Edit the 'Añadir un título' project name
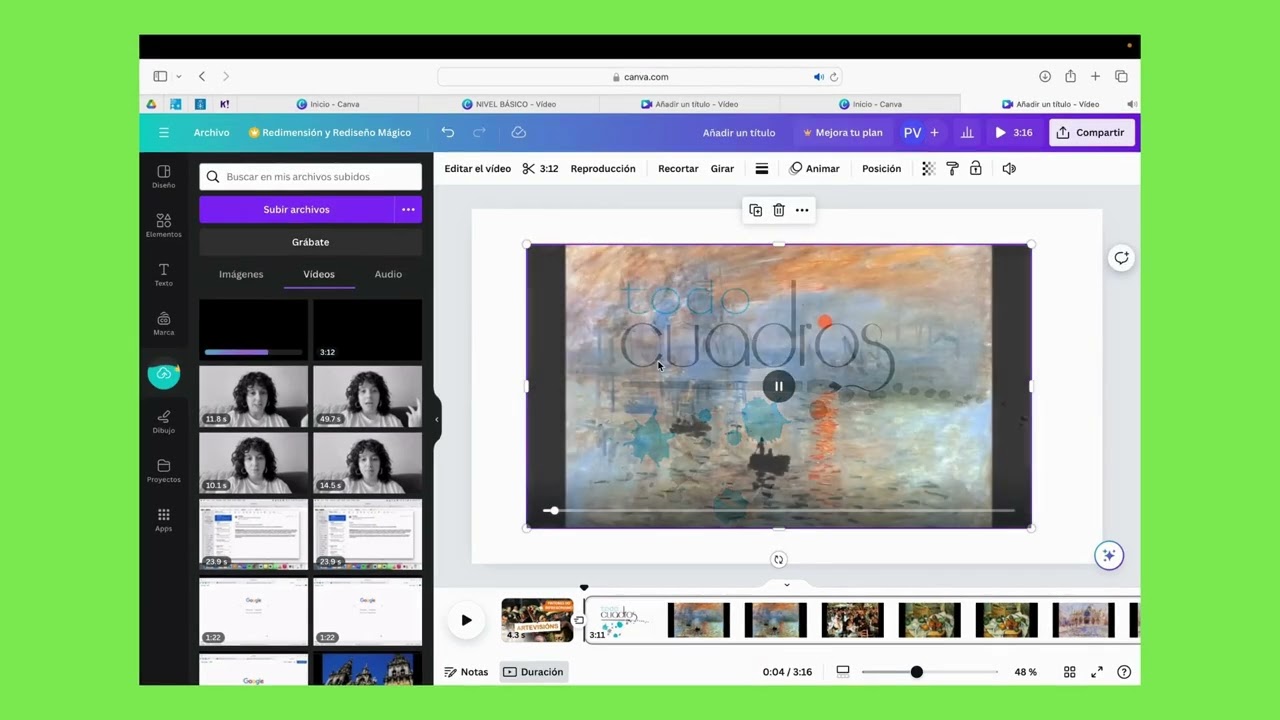Image resolution: width=1280 pixels, height=720 pixels. [739, 132]
